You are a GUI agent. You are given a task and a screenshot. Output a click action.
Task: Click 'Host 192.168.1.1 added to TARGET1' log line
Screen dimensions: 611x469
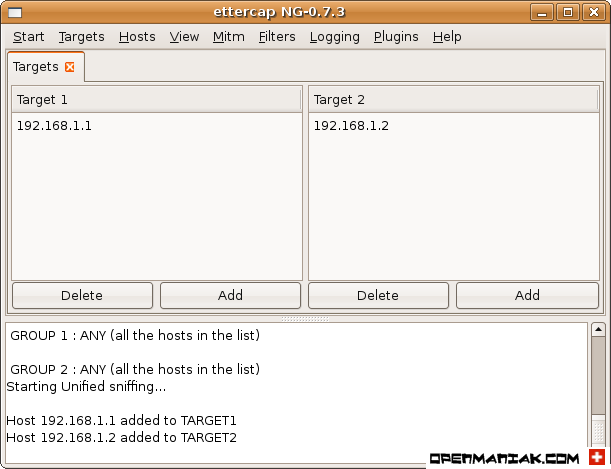tap(121, 420)
